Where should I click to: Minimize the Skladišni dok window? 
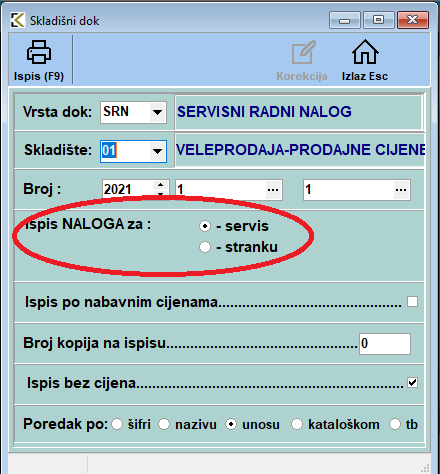345,20
